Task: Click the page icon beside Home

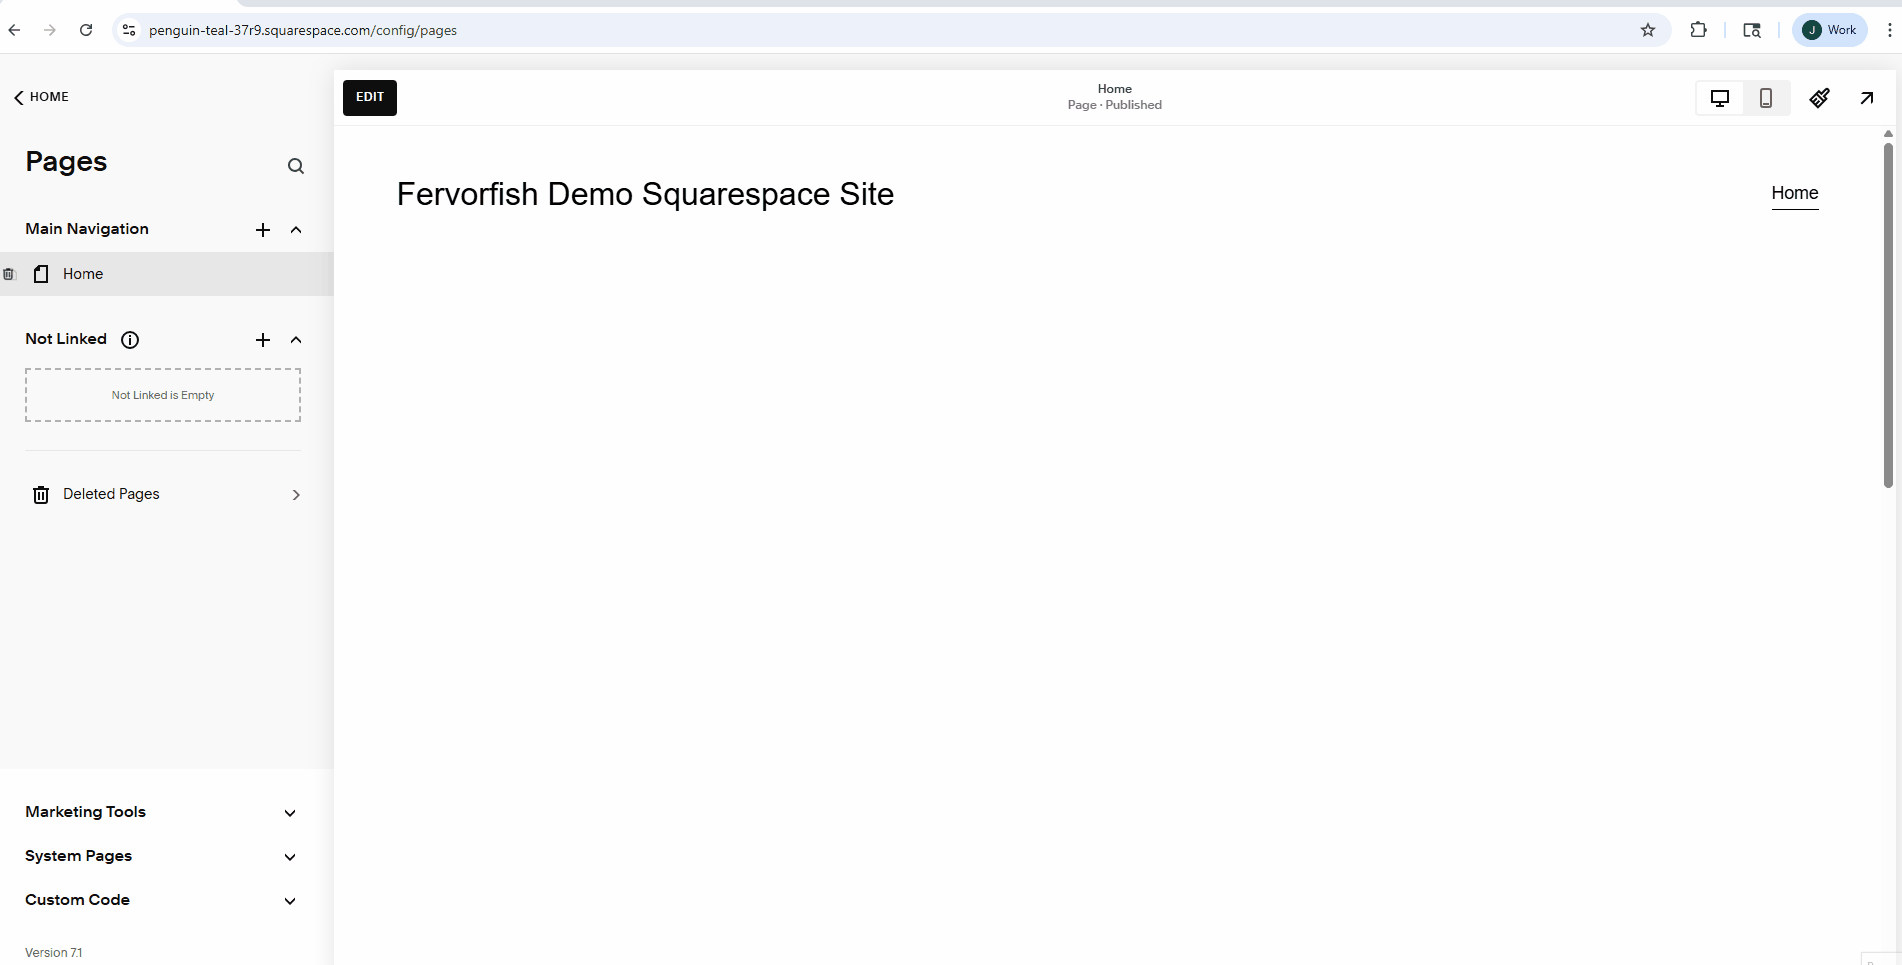Action: pos(41,274)
